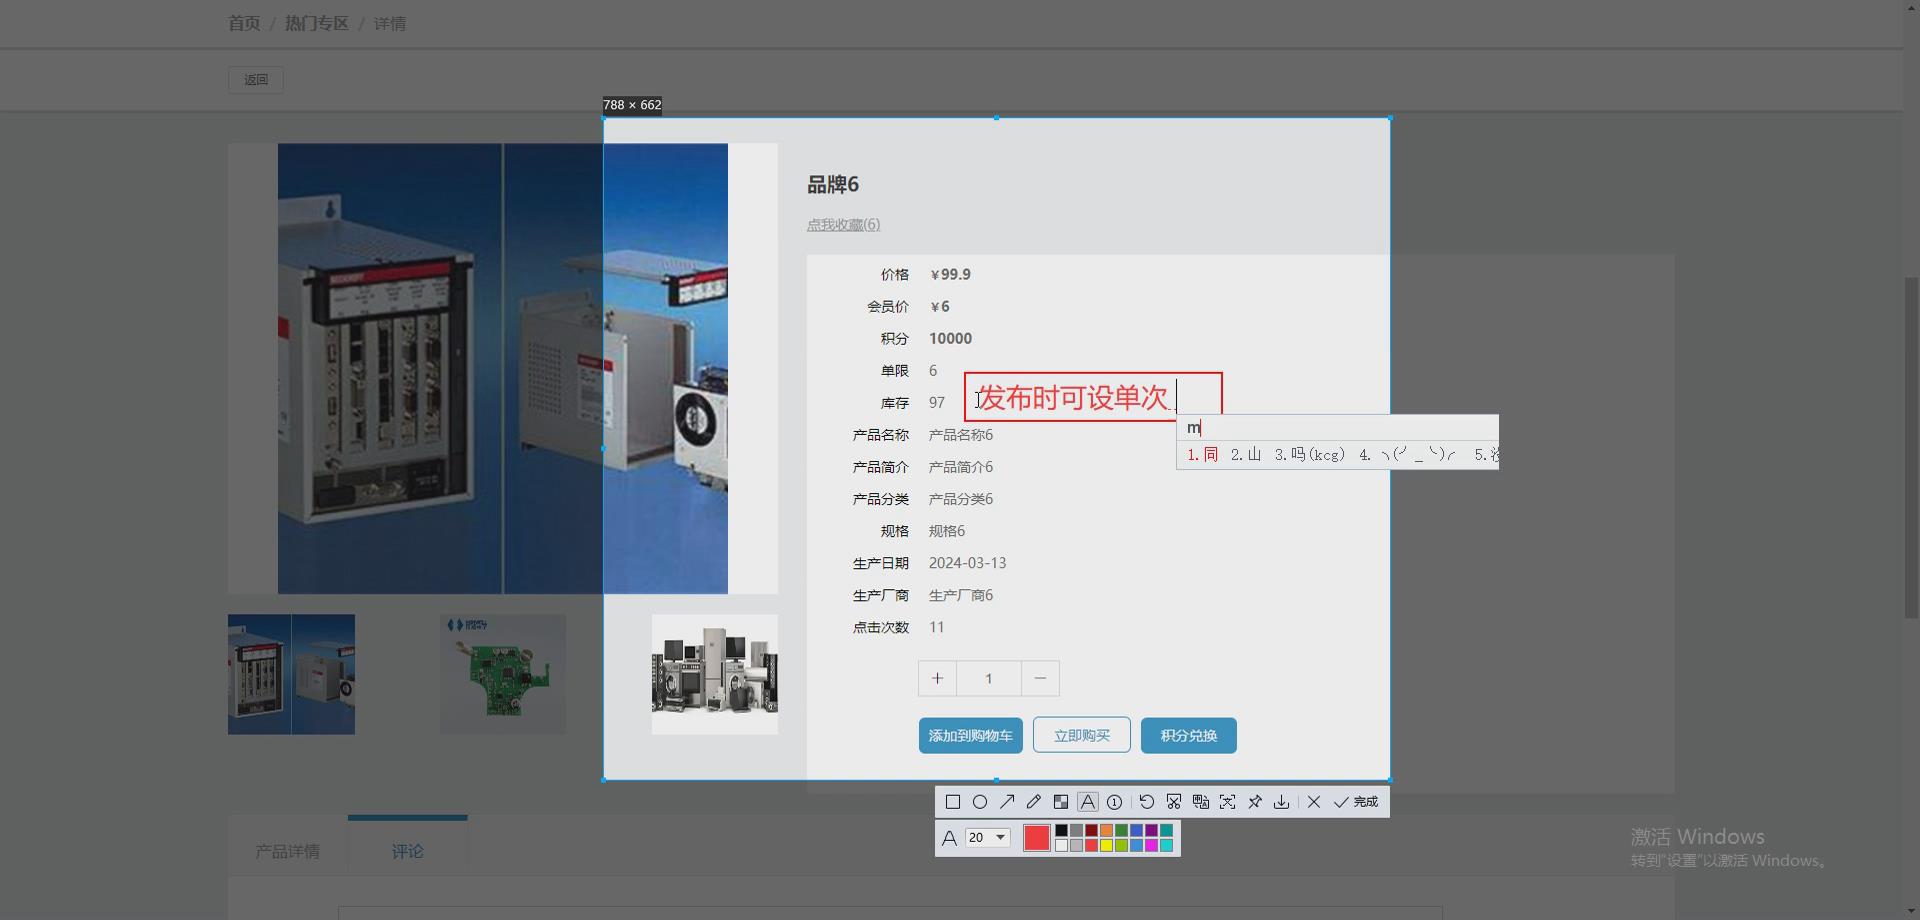Click the 添加到购物车 button
This screenshot has height=920, width=1920.
point(969,735)
